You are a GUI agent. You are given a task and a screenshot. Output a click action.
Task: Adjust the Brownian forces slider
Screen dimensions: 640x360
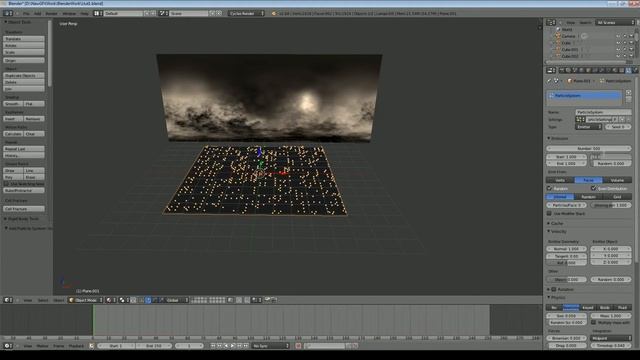567,338
